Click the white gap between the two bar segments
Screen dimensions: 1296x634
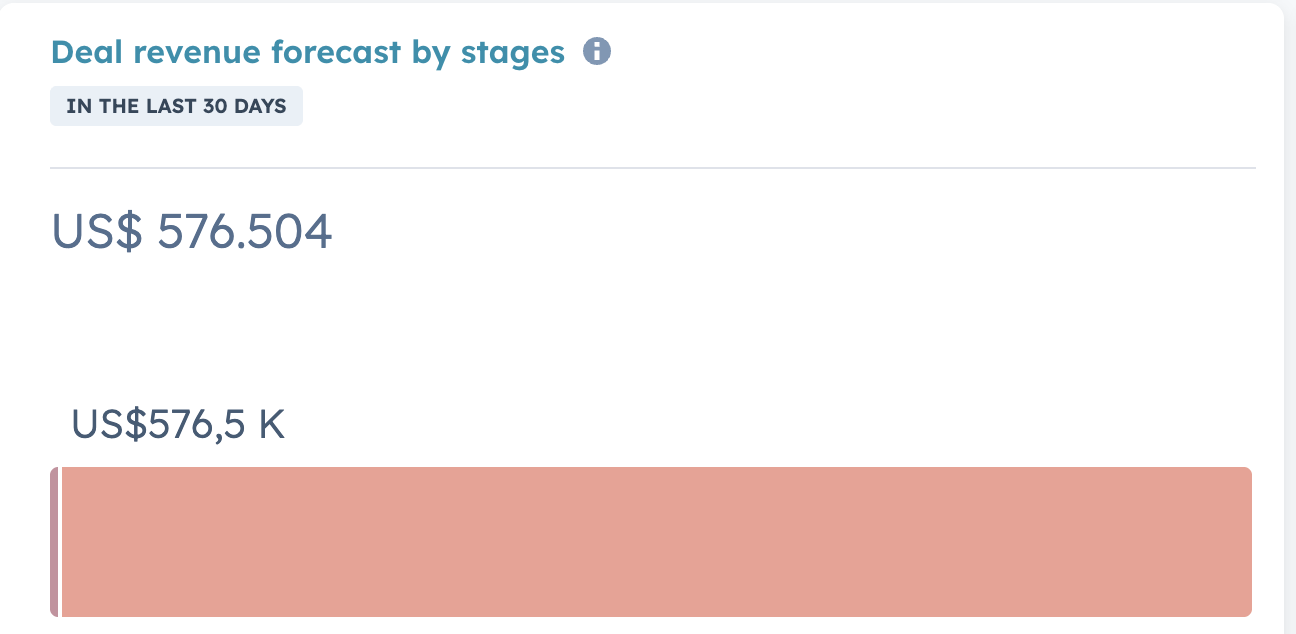pos(60,541)
